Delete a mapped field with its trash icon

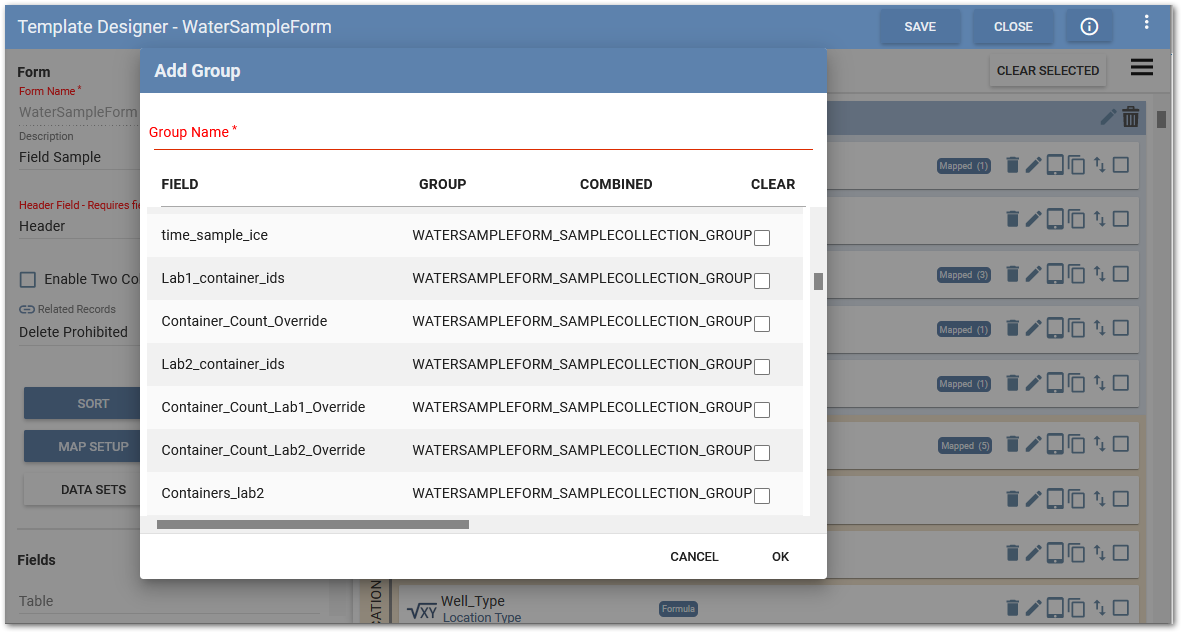(x=1012, y=164)
